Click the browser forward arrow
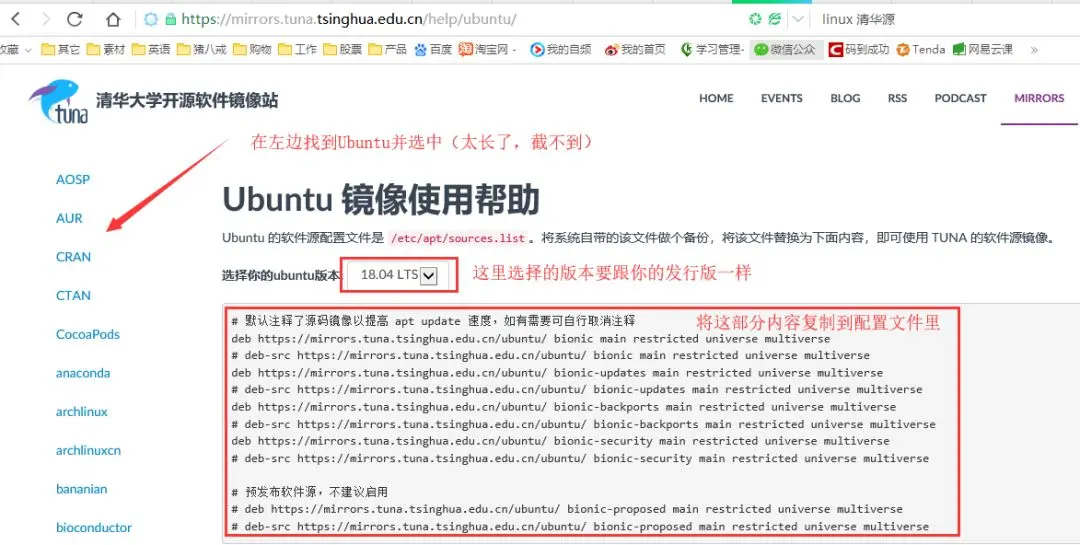 pyautogui.click(x=45, y=19)
